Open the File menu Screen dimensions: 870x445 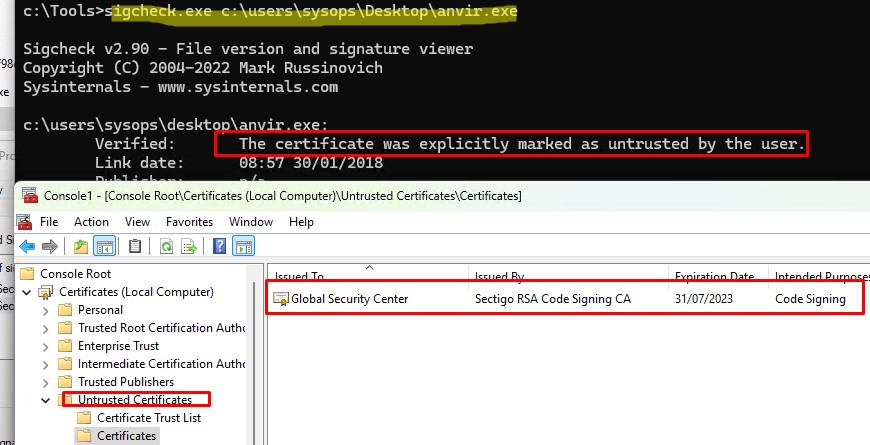point(48,221)
